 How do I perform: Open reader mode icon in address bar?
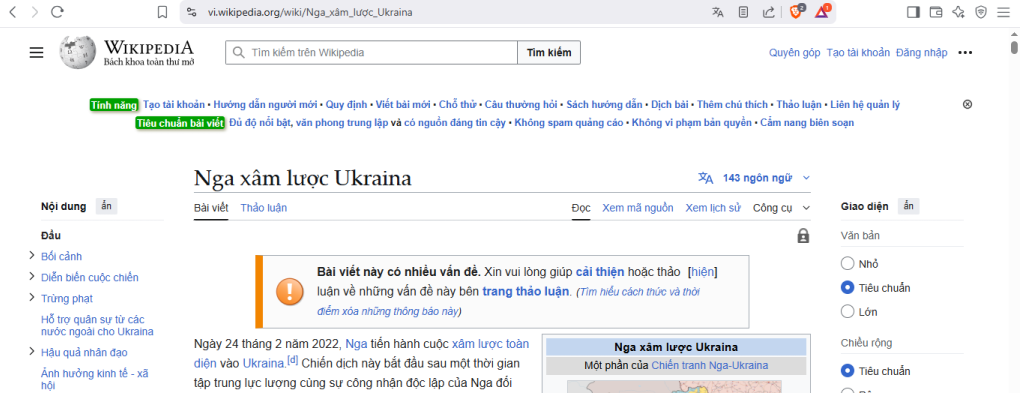(744, 12)
